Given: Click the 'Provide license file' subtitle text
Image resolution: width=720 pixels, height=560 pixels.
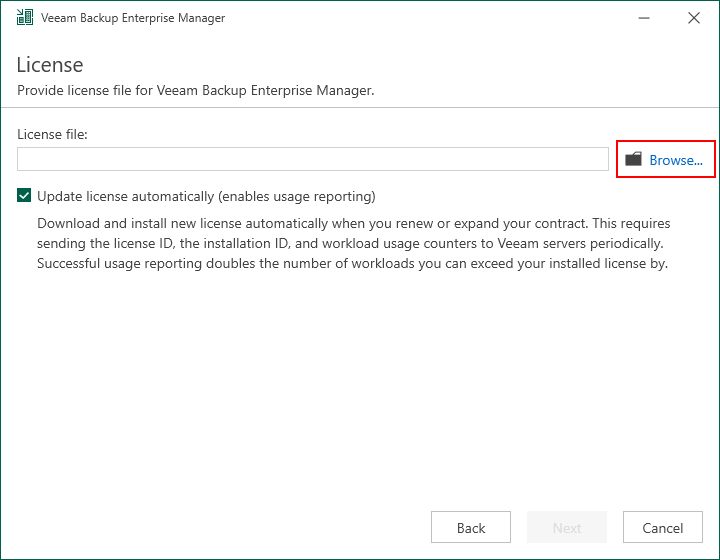Looking at the screenshot, I should (x=196, y=90).
